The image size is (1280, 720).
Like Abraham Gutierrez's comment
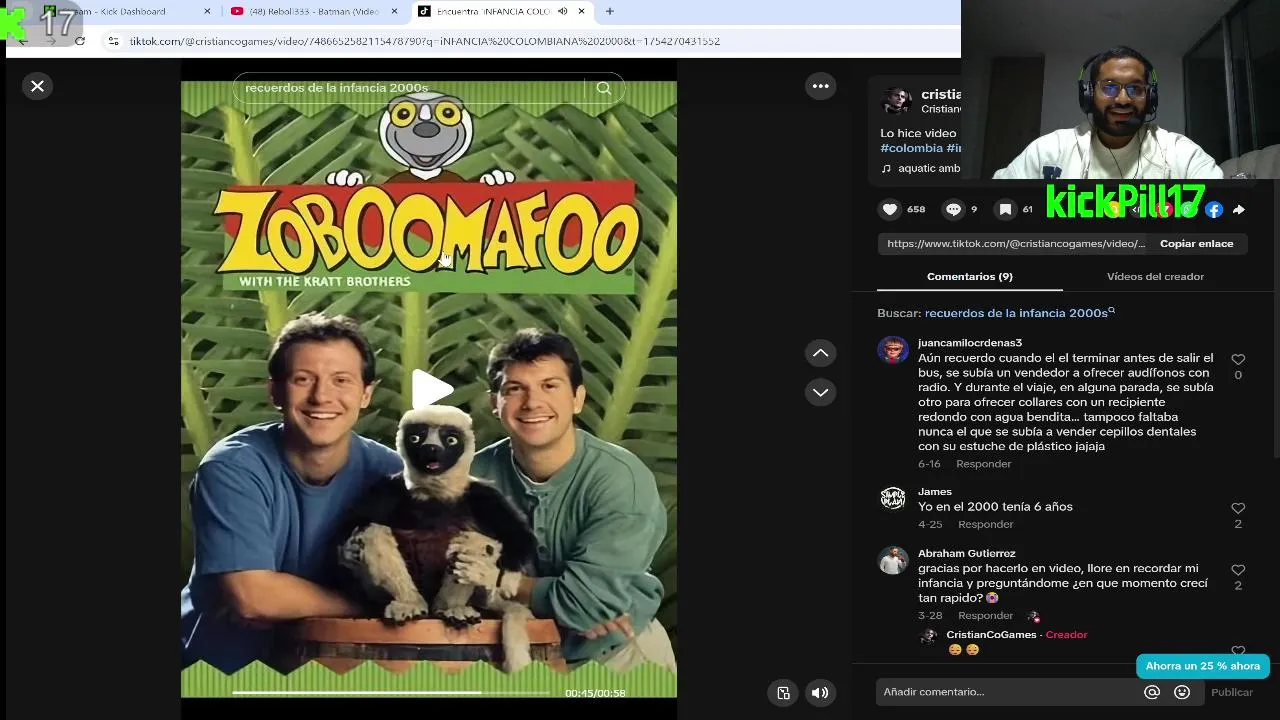(x=1238, y=570)
